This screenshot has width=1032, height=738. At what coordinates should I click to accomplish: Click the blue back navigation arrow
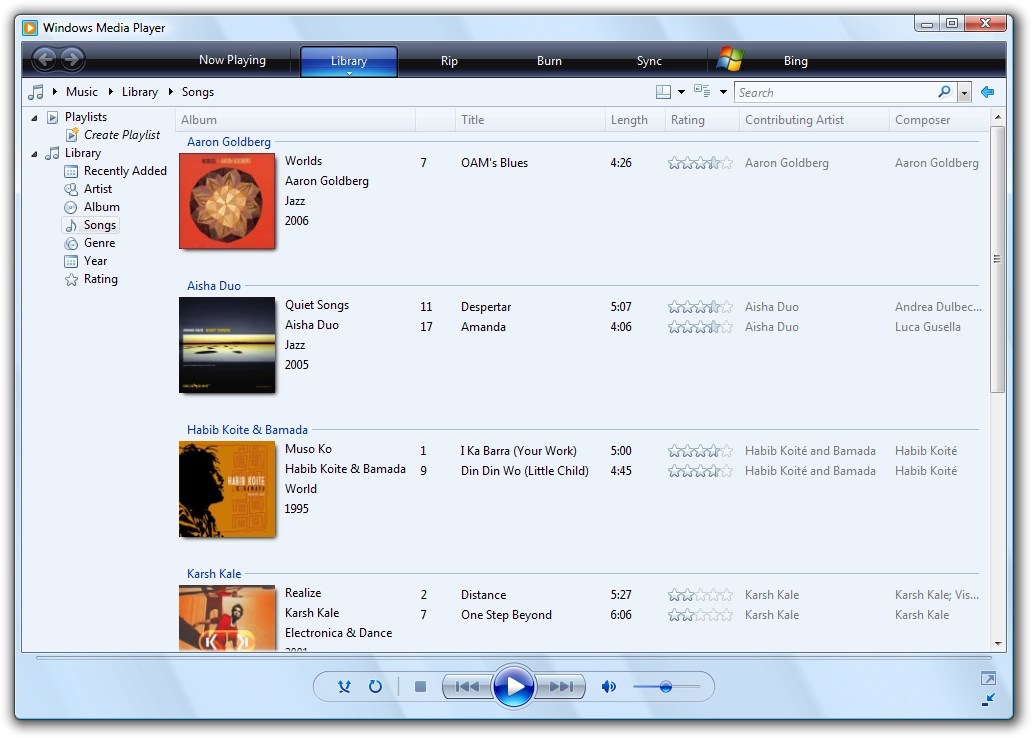987,91
